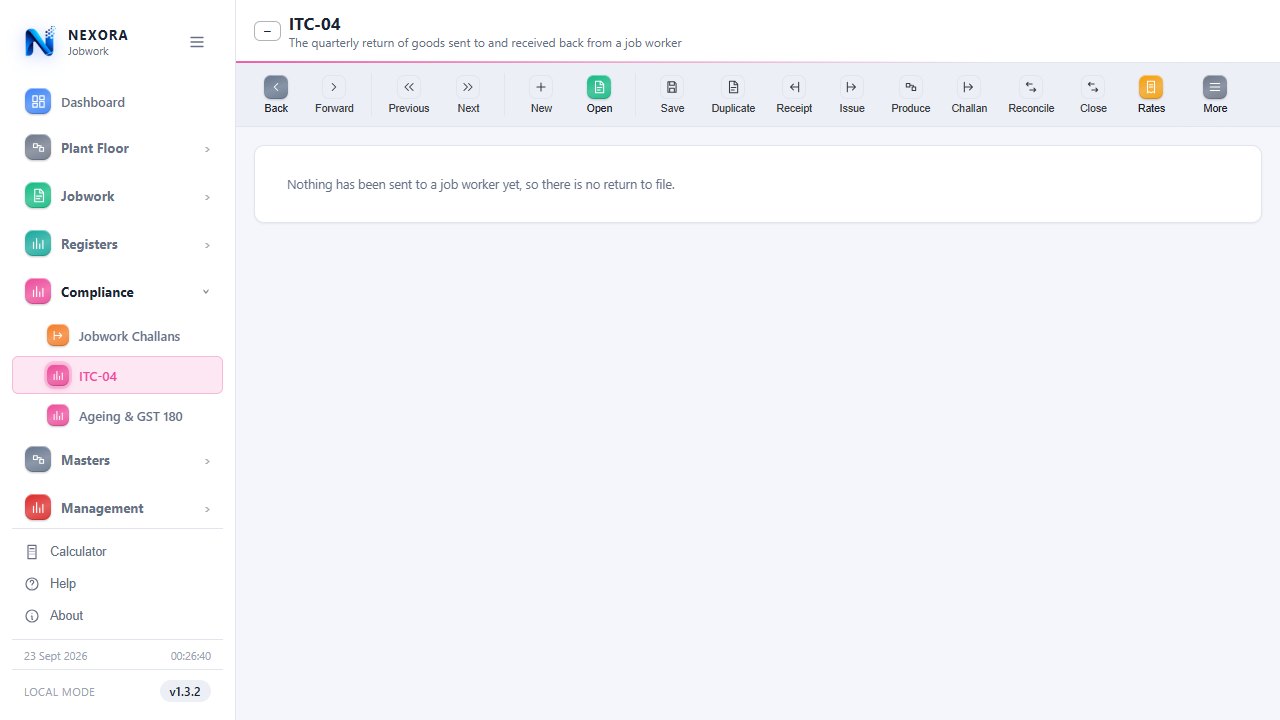Create New entry with plus icon
1280x720 pixels.
[x=541, y=87]
